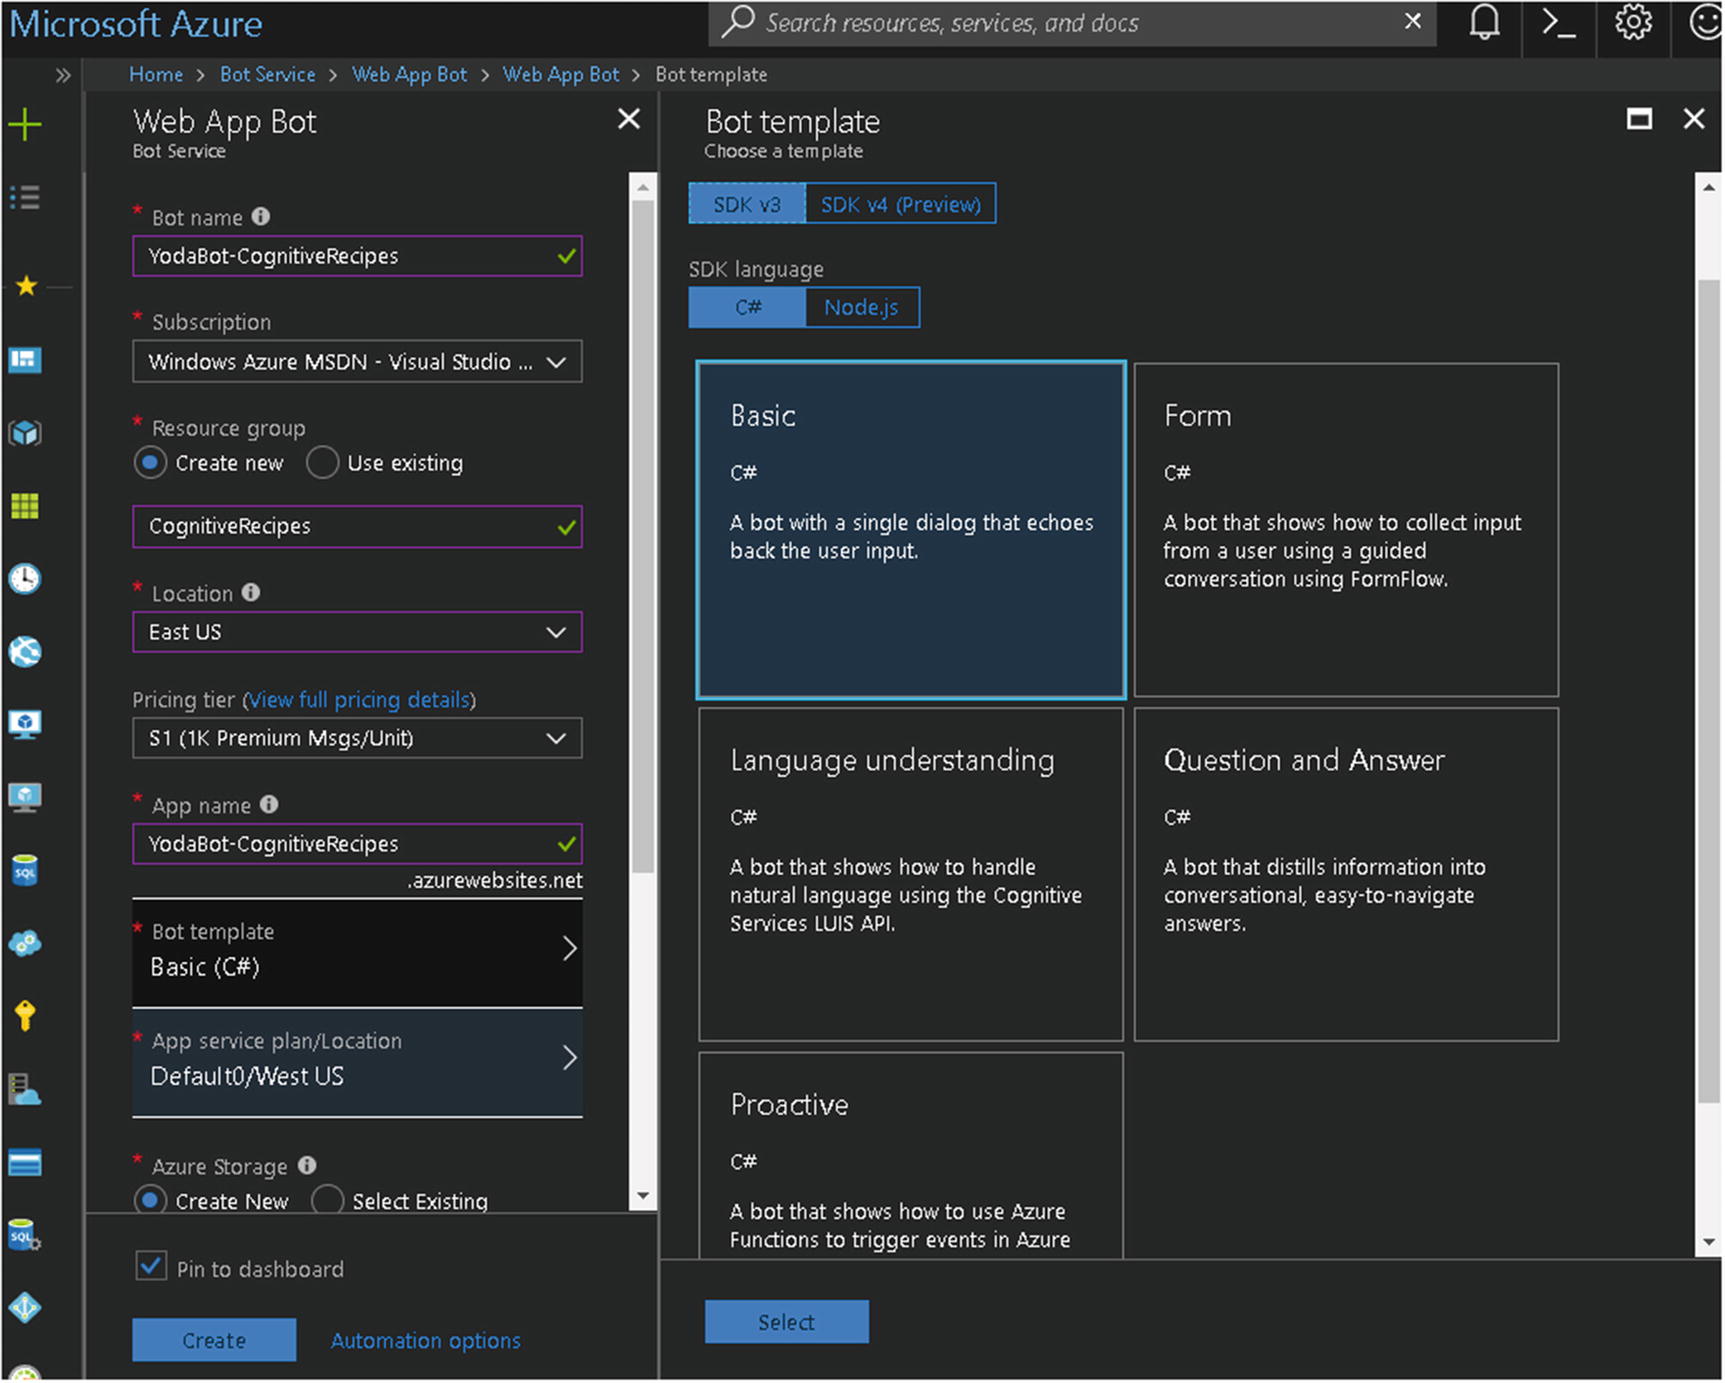Screen dimensions: 1725x1383
Task: Select the Proactive template card
Action: click(x=911, y=1155)
